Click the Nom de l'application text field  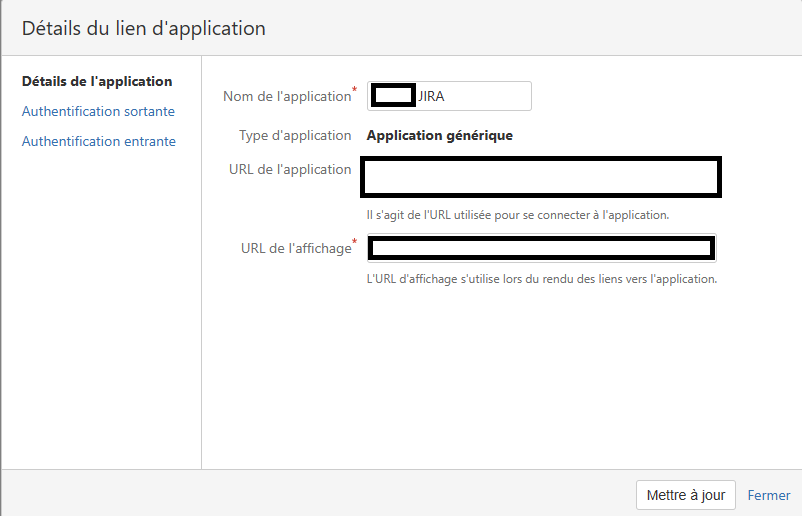click(449, 96)
